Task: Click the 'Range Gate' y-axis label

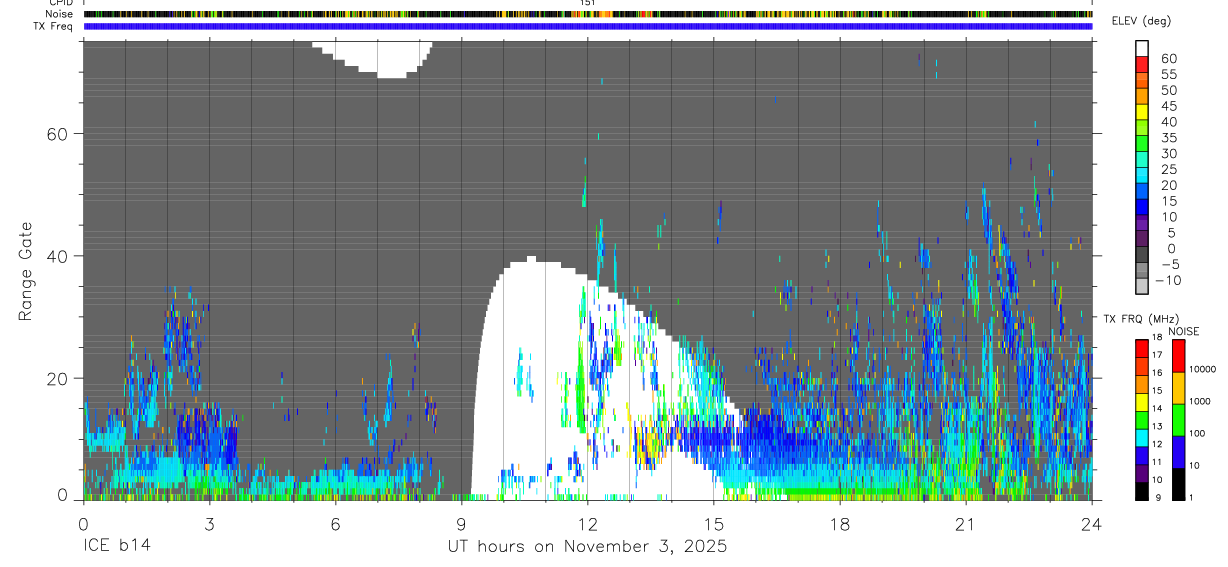Action: [26, 271]
